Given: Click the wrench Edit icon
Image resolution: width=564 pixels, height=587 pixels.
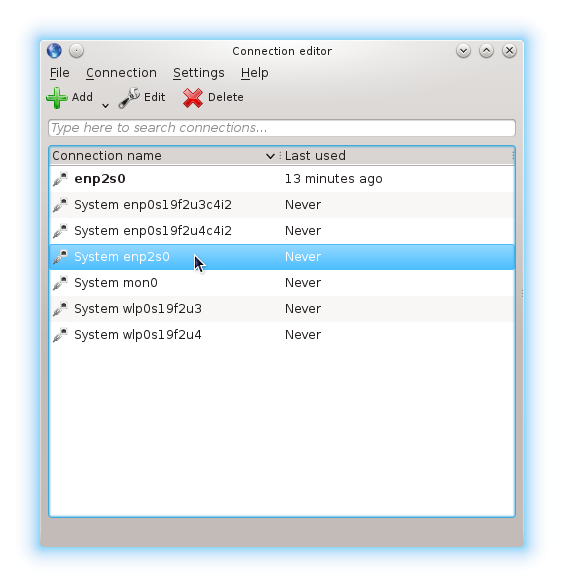Looking at the screenshot, I should 129,98.
